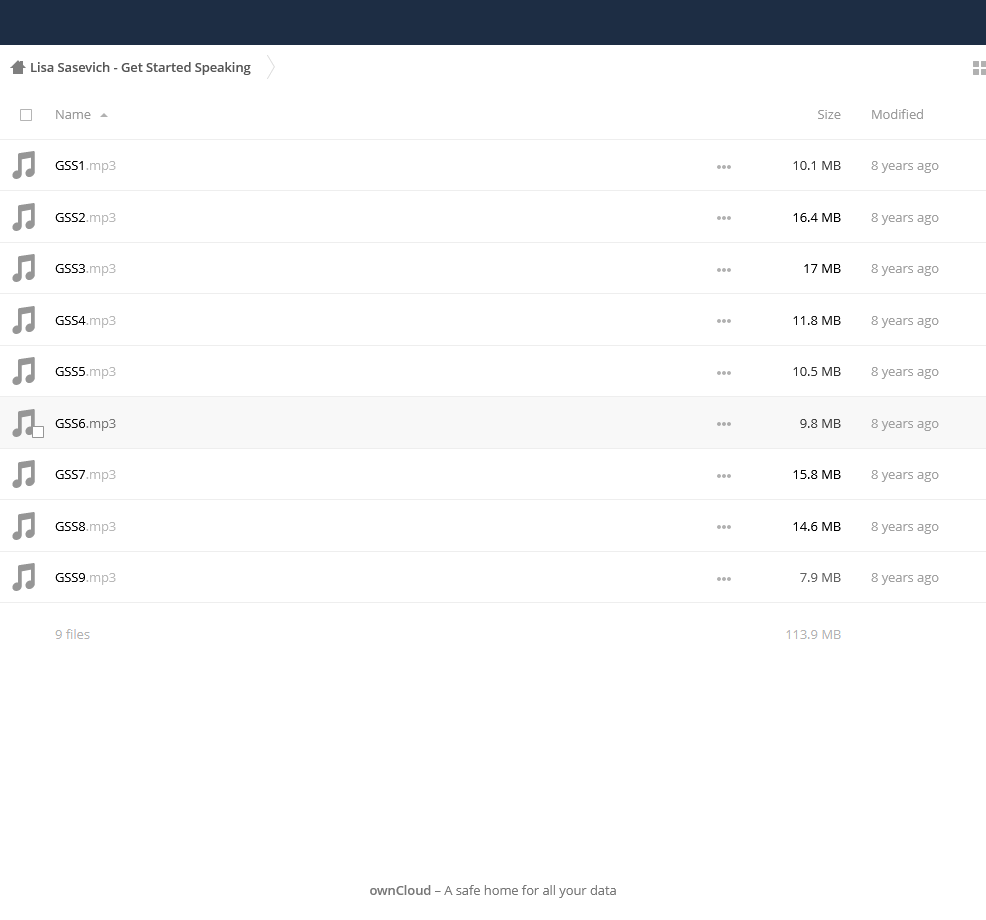Open the more actions menu for GSS8.mp3
Screen dimensions: 986x920
[x=724, y=528]
